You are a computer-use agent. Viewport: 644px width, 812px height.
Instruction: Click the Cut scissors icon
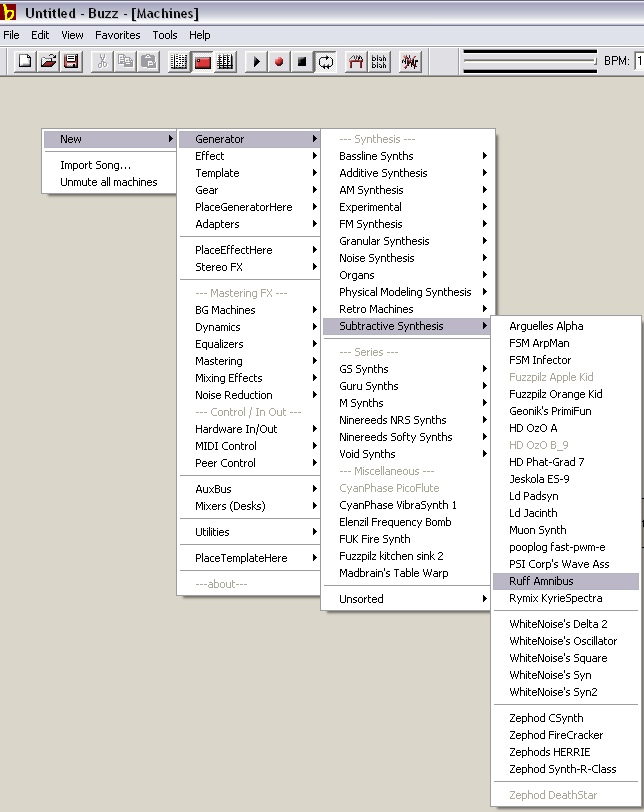point(102,62)
